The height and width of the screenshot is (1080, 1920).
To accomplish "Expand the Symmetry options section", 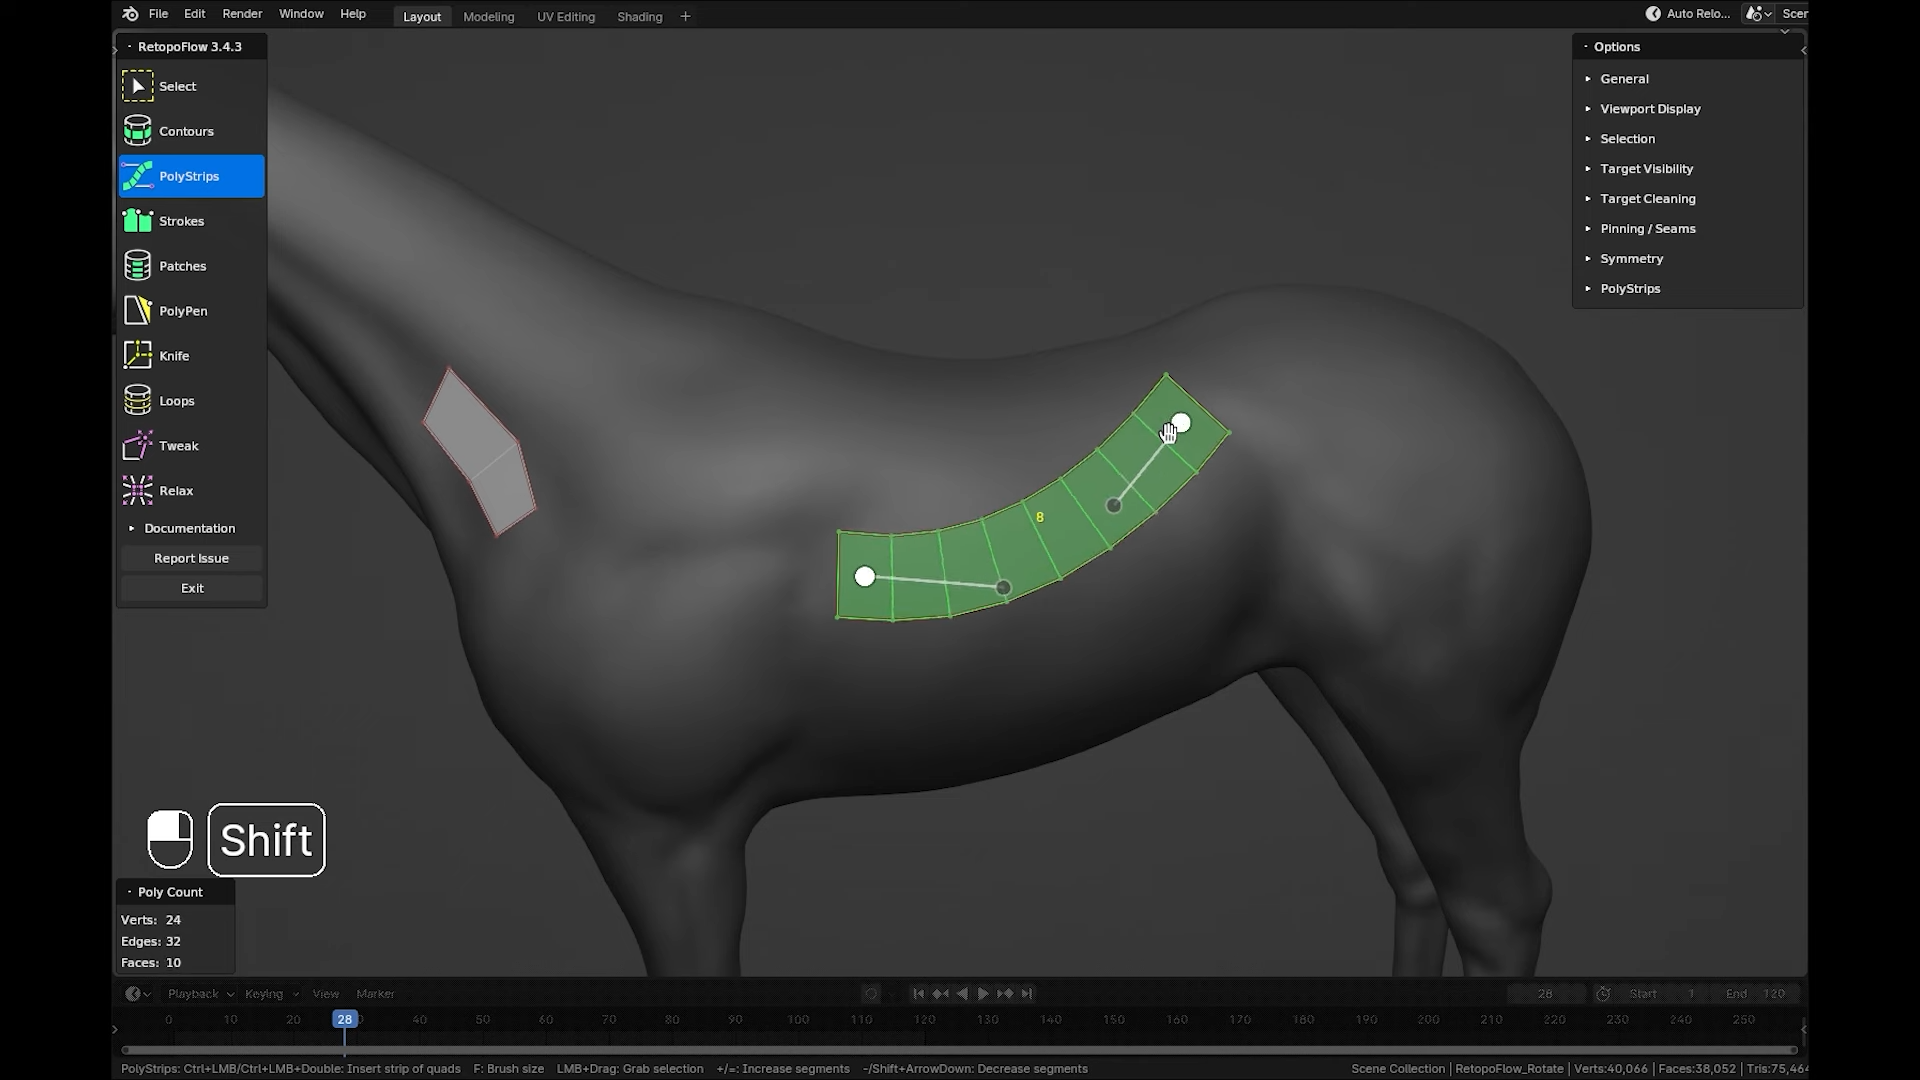I will click(x=1631, y=258).
